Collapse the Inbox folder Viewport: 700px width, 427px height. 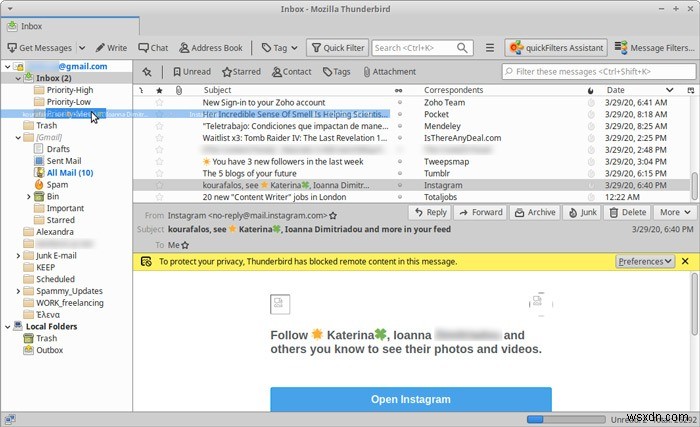coord(18,78)
